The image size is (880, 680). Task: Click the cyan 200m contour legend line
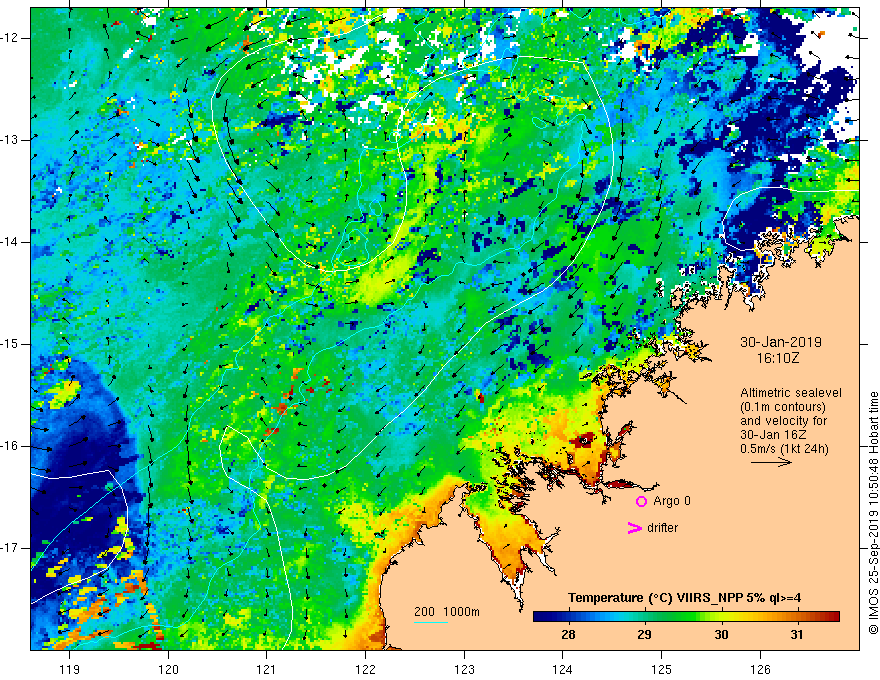(x=431, y=622)
